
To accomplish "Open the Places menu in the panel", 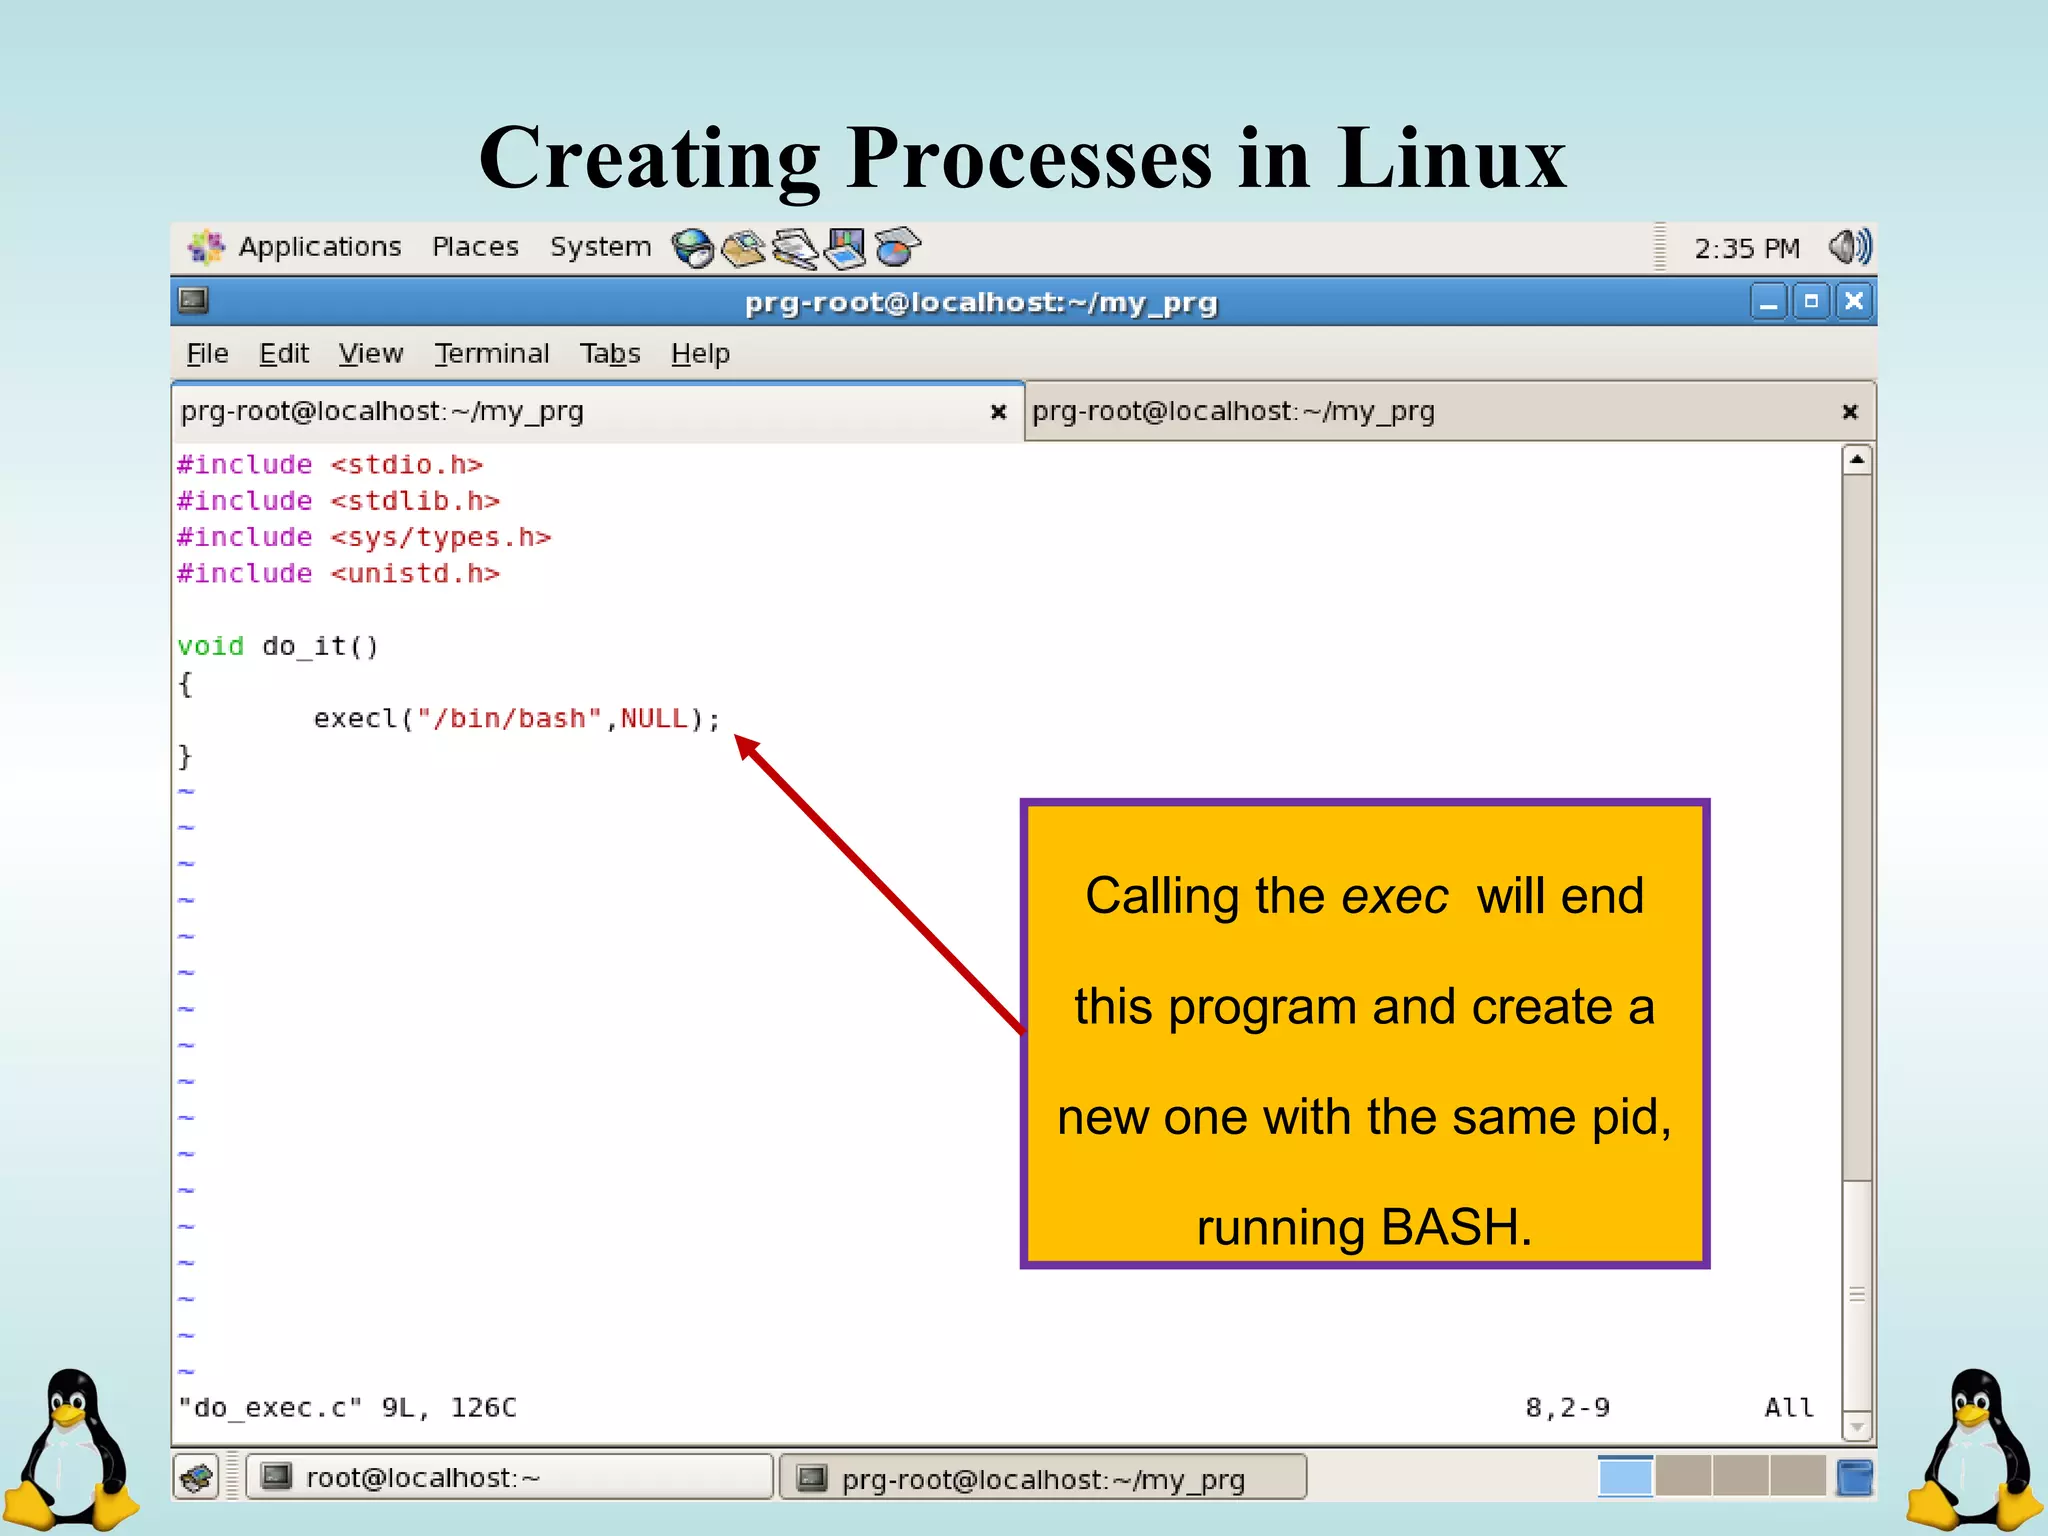I will 475,247.
